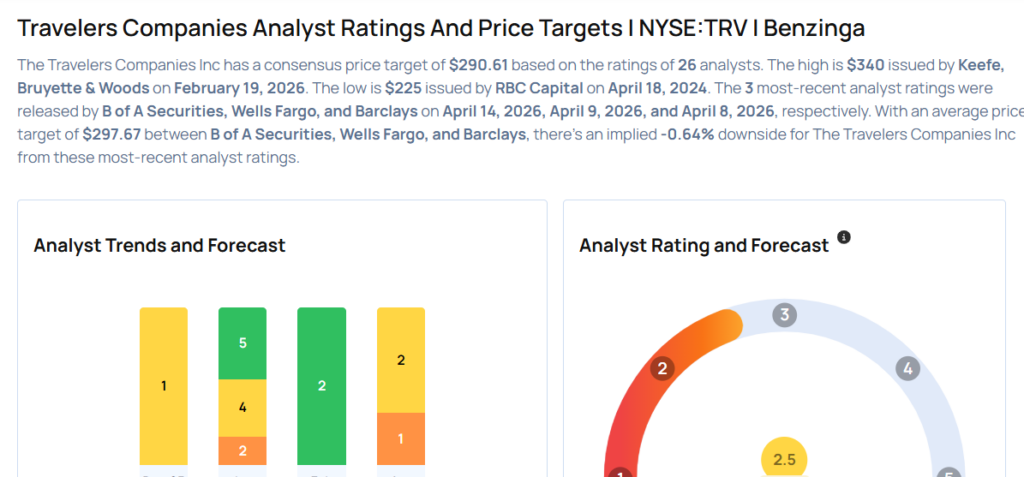Viewport: 1024px width, 477px height.
Task: Click the green segment labeled 5
Action: coord(242,343)
